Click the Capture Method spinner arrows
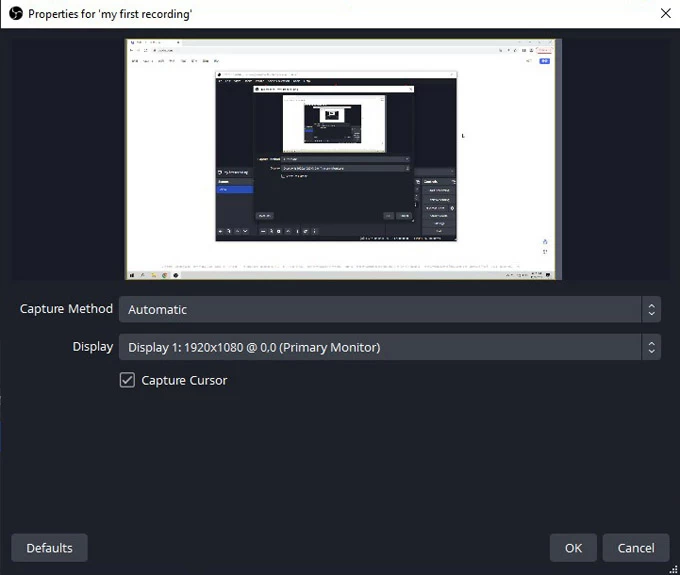 tap(651, 310)
